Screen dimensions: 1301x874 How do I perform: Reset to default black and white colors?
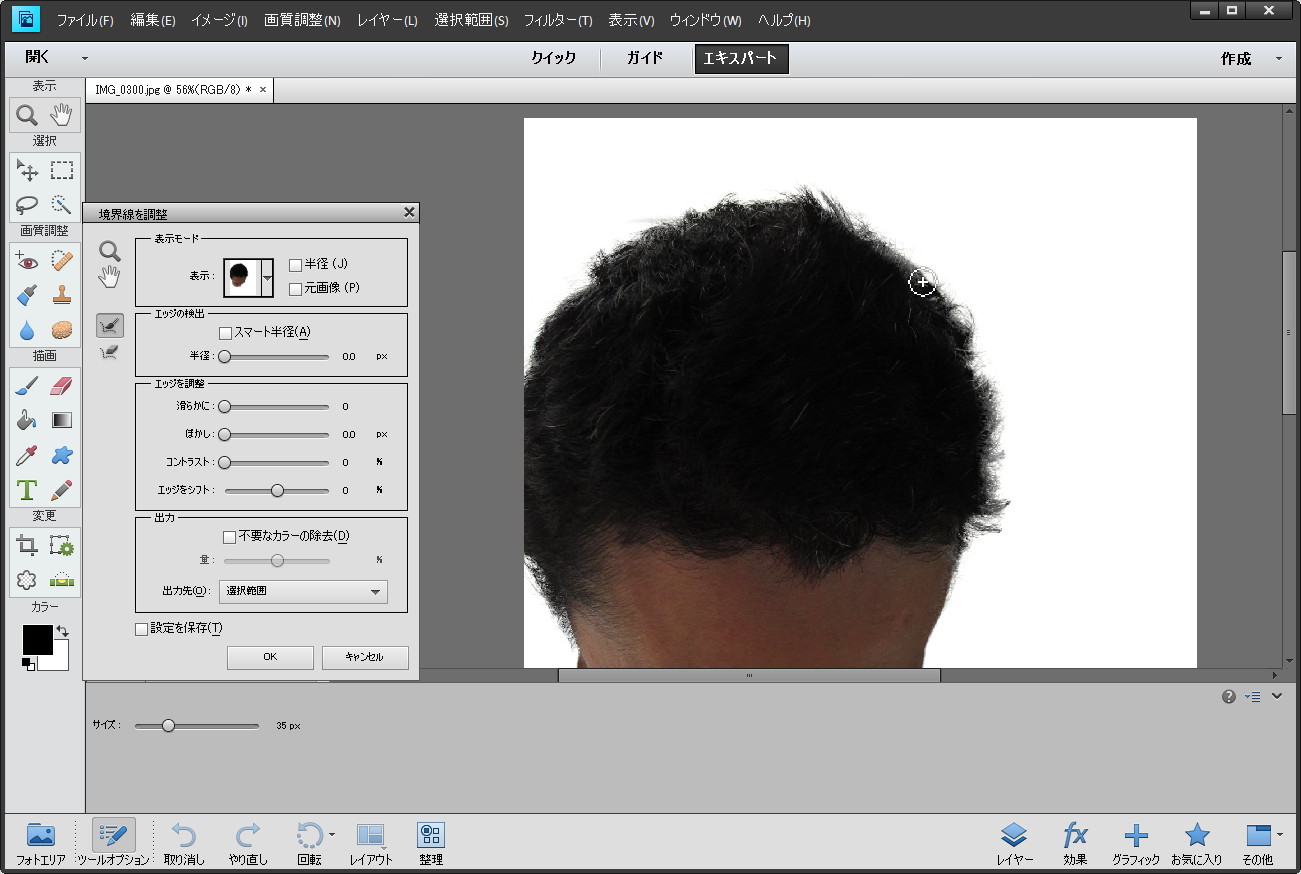pos(28,664)
